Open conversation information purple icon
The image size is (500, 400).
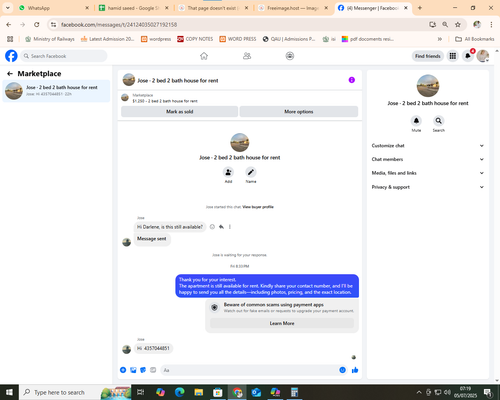pos(352,80)
